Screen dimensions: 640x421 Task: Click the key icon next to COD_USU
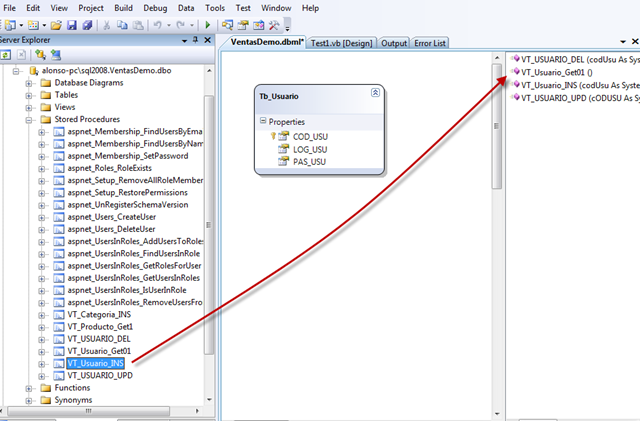click(273, 136)
